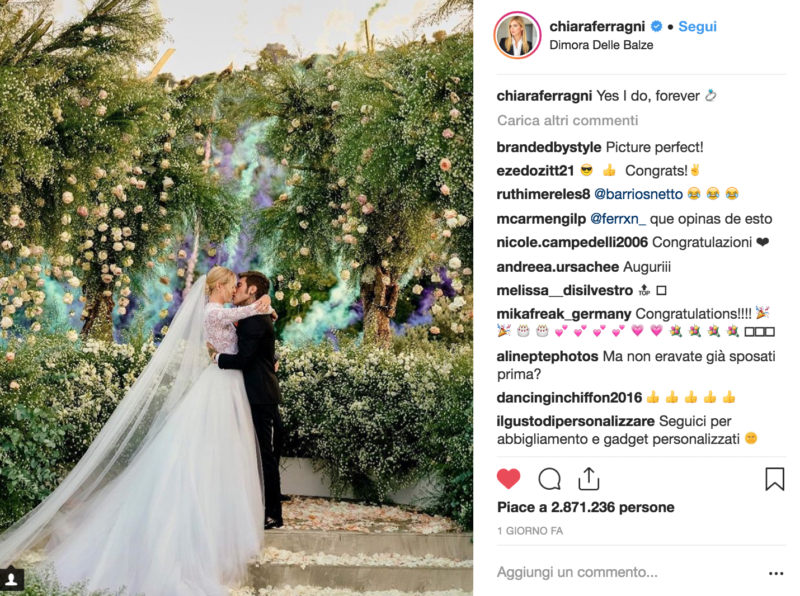The height and width of the screenshot is (596, 800).
Task: Save post with the bookmark icon
Action: coord(774,479)
